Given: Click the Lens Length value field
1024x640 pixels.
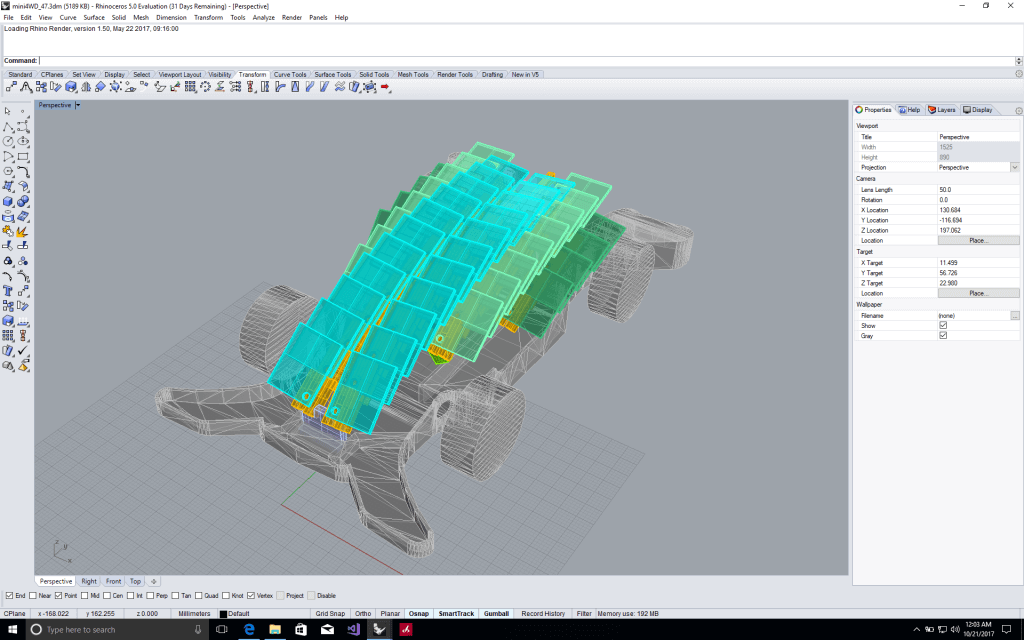Looking at the screenshot, I should click(978, 189).
